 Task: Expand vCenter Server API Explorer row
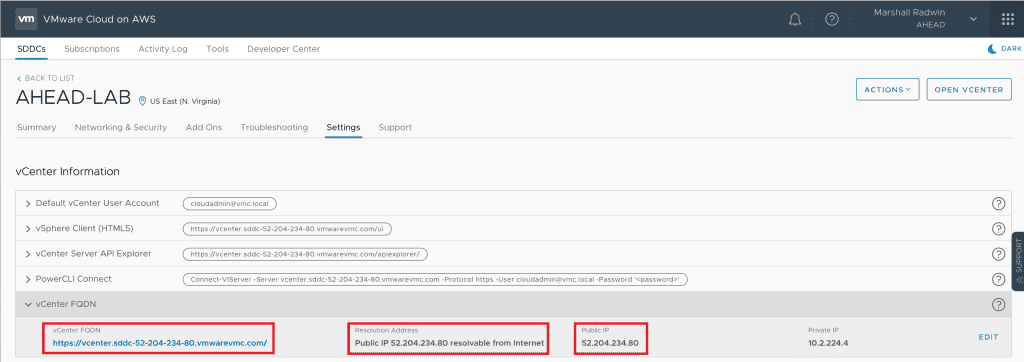click(28, 254)
